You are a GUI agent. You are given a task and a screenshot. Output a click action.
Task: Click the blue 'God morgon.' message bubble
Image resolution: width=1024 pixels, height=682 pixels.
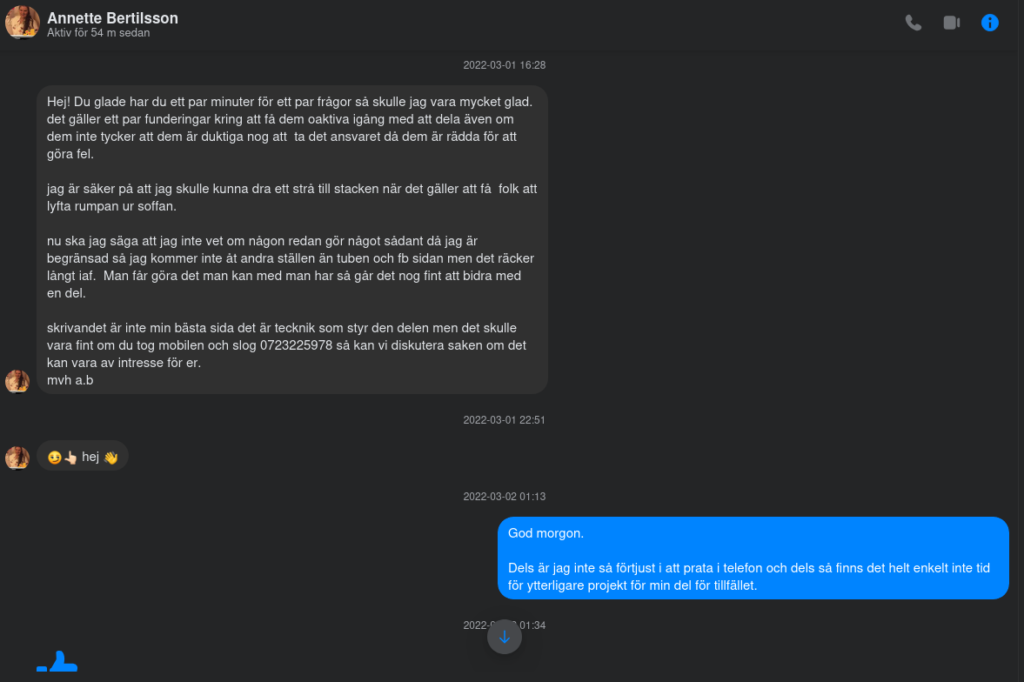[x=753, y=559]
